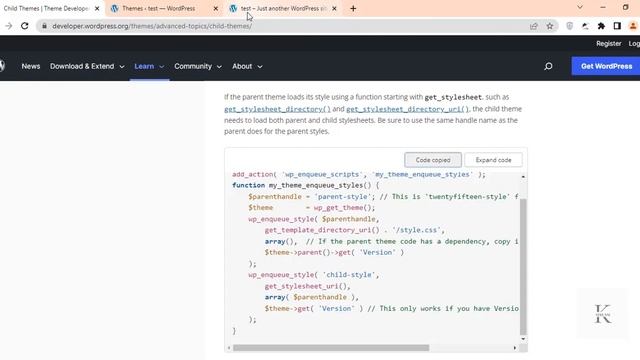Expand the Download & Extend menu

tap(87, 66)
